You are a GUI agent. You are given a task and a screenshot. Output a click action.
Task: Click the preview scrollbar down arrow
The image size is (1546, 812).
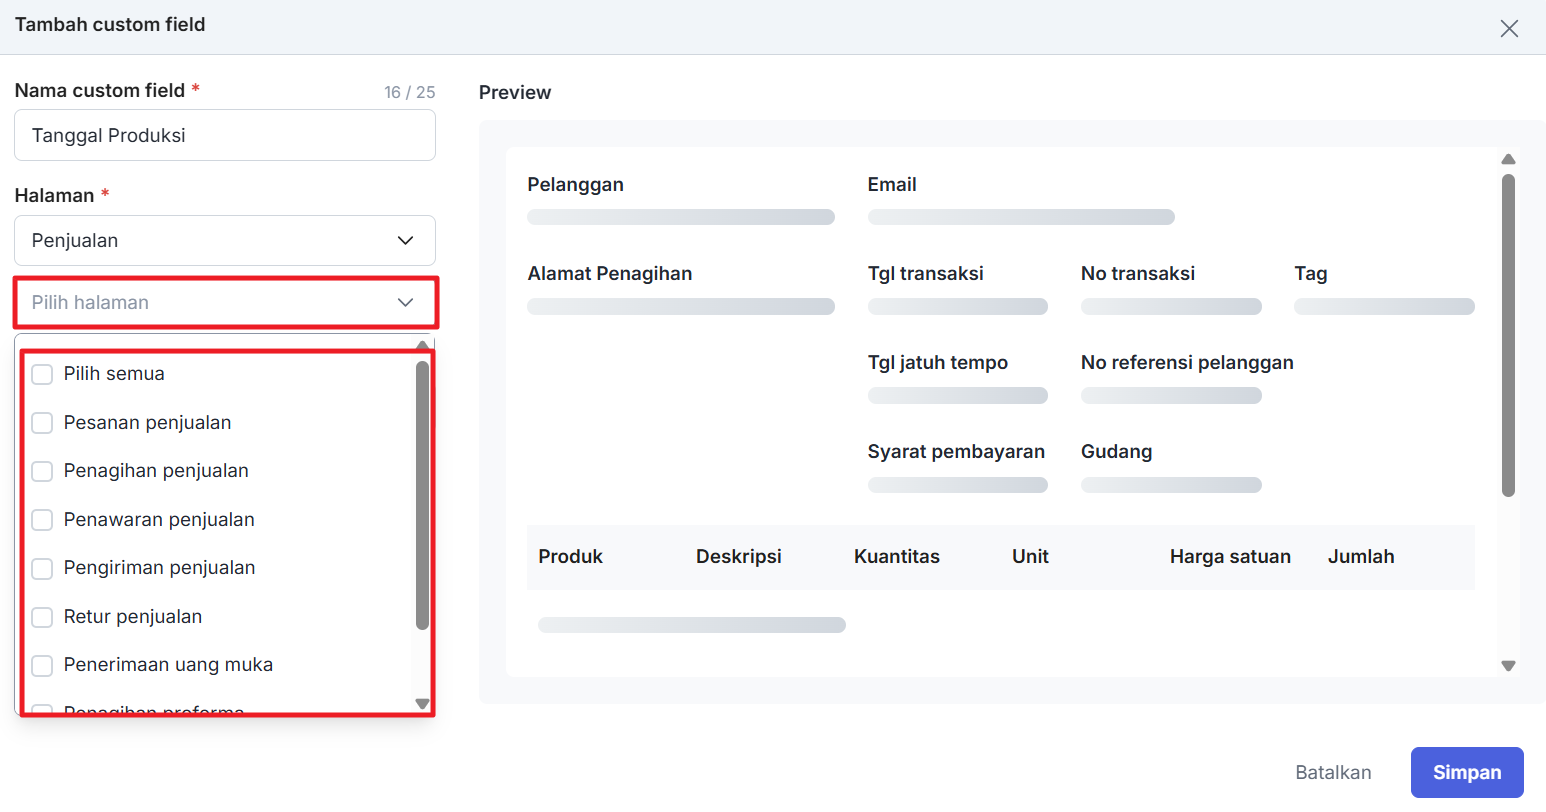[1508, 666]
